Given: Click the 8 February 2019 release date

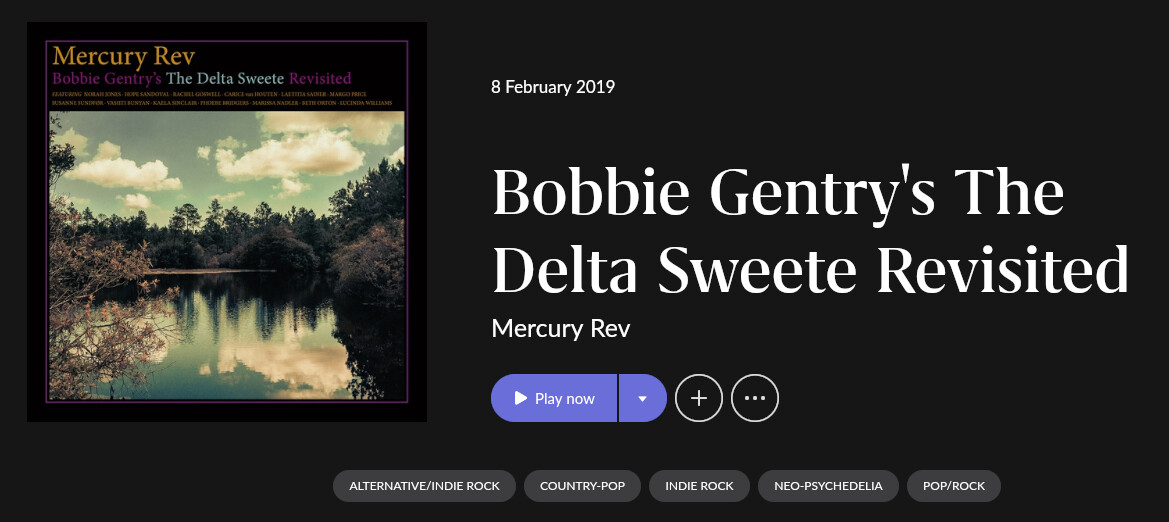Looking at the screenshot, I should (x=553, y=87).
